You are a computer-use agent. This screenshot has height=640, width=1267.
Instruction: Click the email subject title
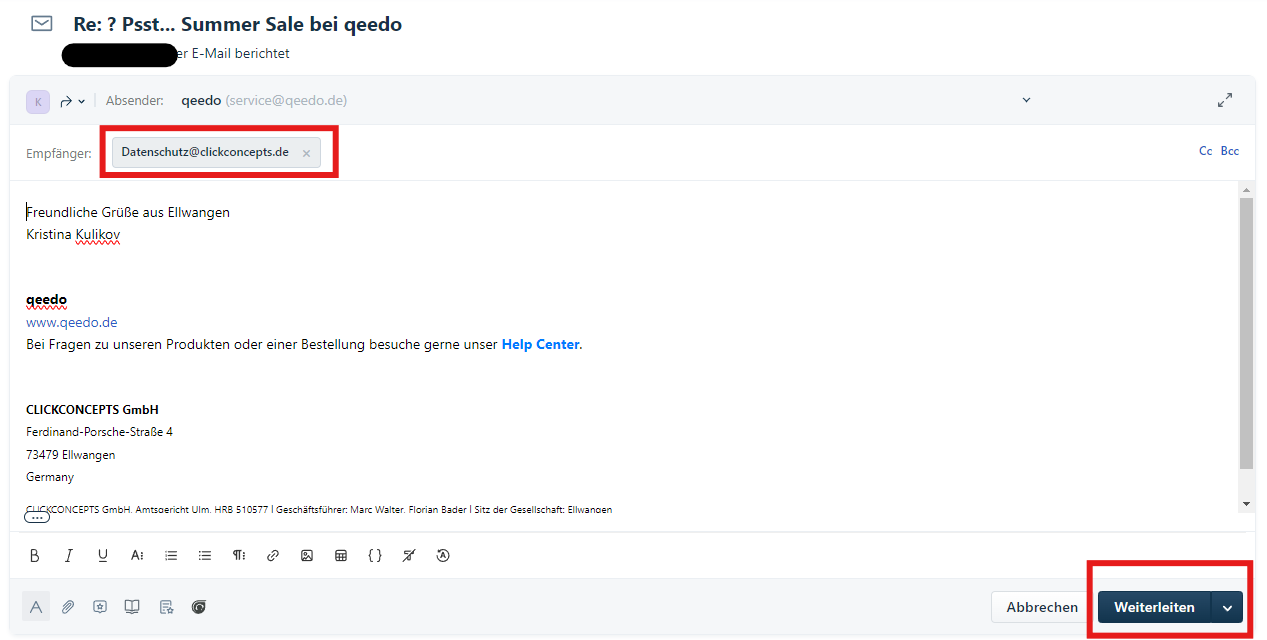(238, 24)
